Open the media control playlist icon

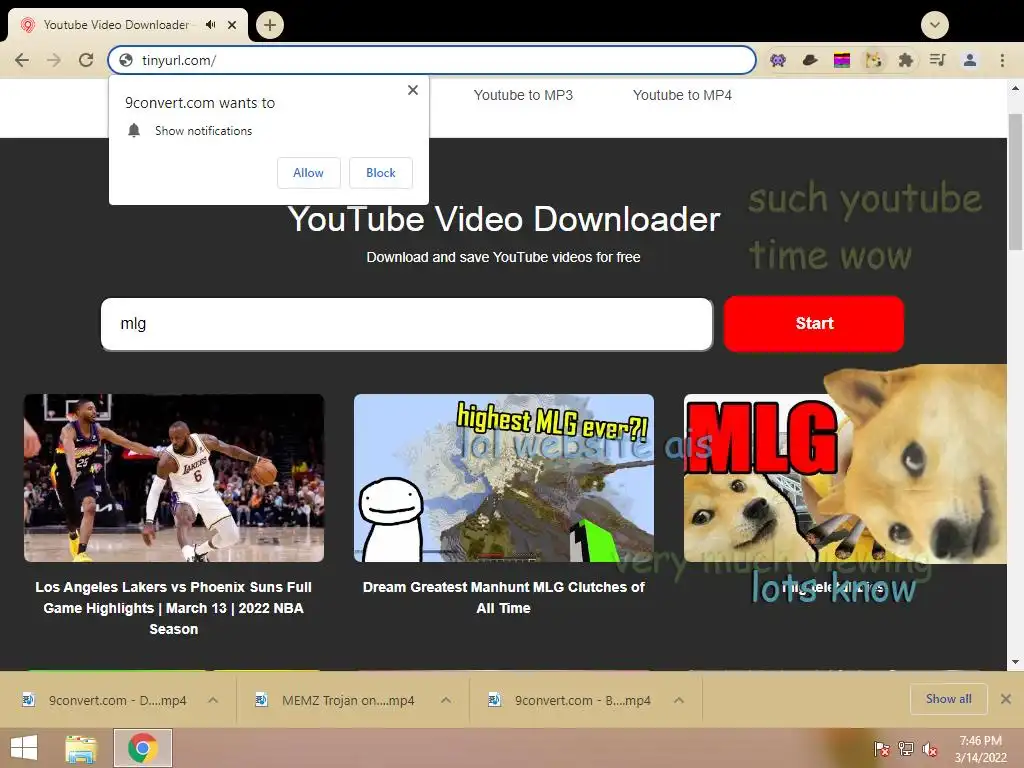937,60
